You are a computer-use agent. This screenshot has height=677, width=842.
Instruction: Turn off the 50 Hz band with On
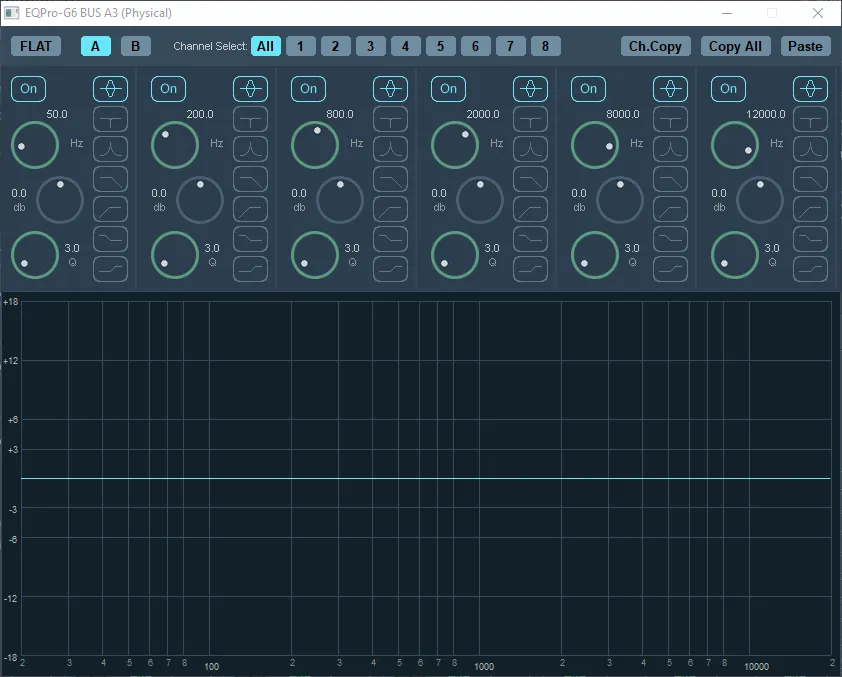(x=29, y=89)
